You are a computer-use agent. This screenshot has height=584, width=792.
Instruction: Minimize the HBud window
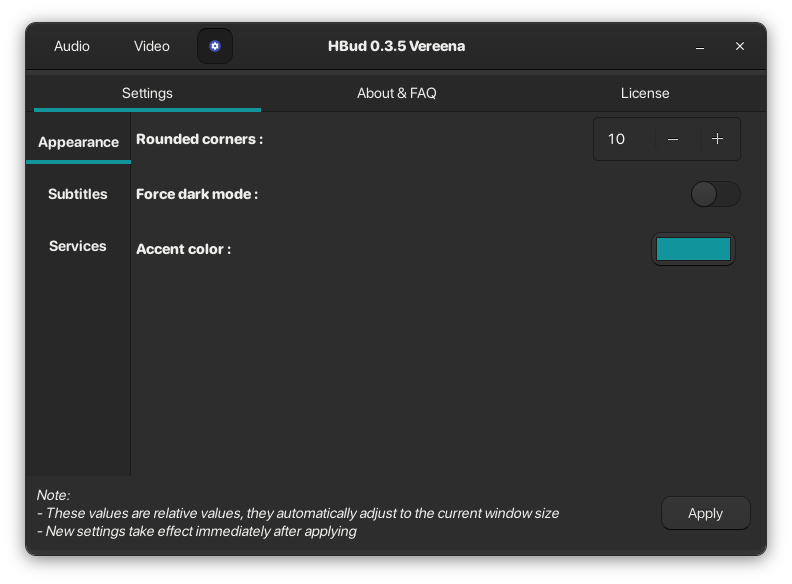[700, 46]
